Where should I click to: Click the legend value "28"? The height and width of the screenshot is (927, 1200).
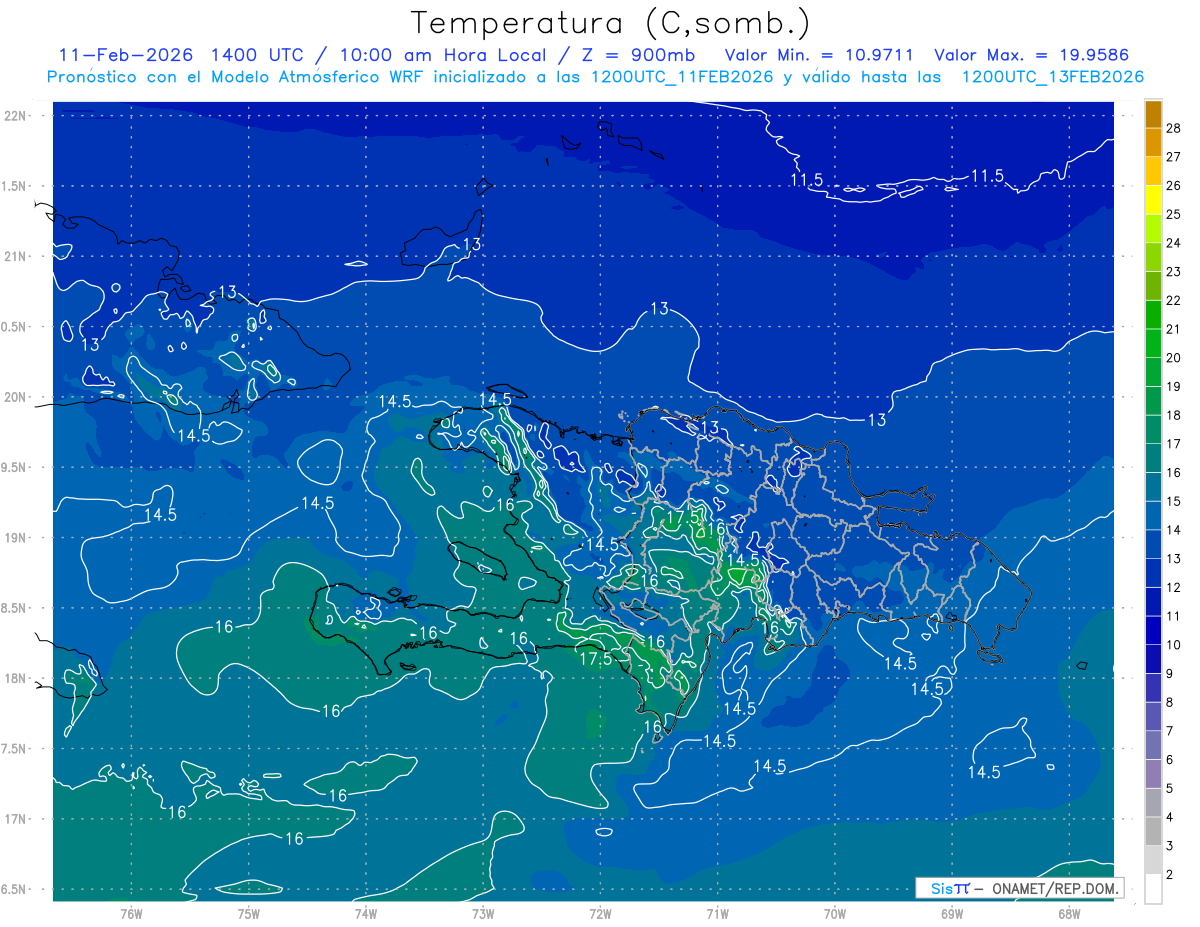(1174, 128)
